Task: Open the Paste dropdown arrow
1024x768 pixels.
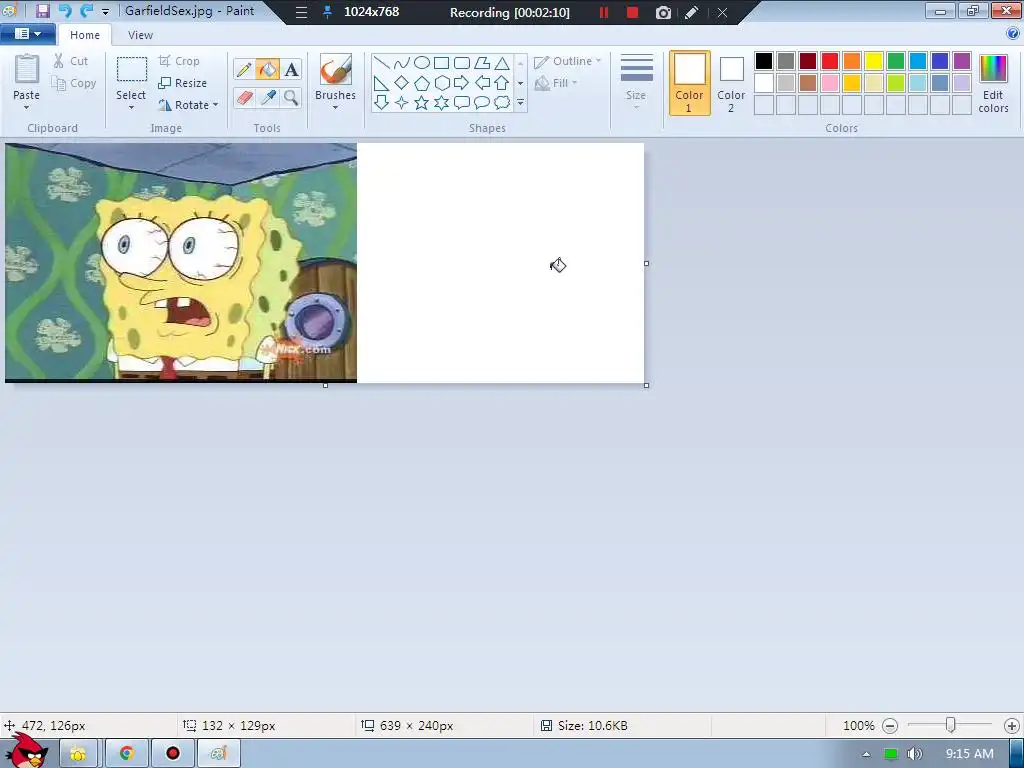Action: pyautogui.click(x=27, y=107)
